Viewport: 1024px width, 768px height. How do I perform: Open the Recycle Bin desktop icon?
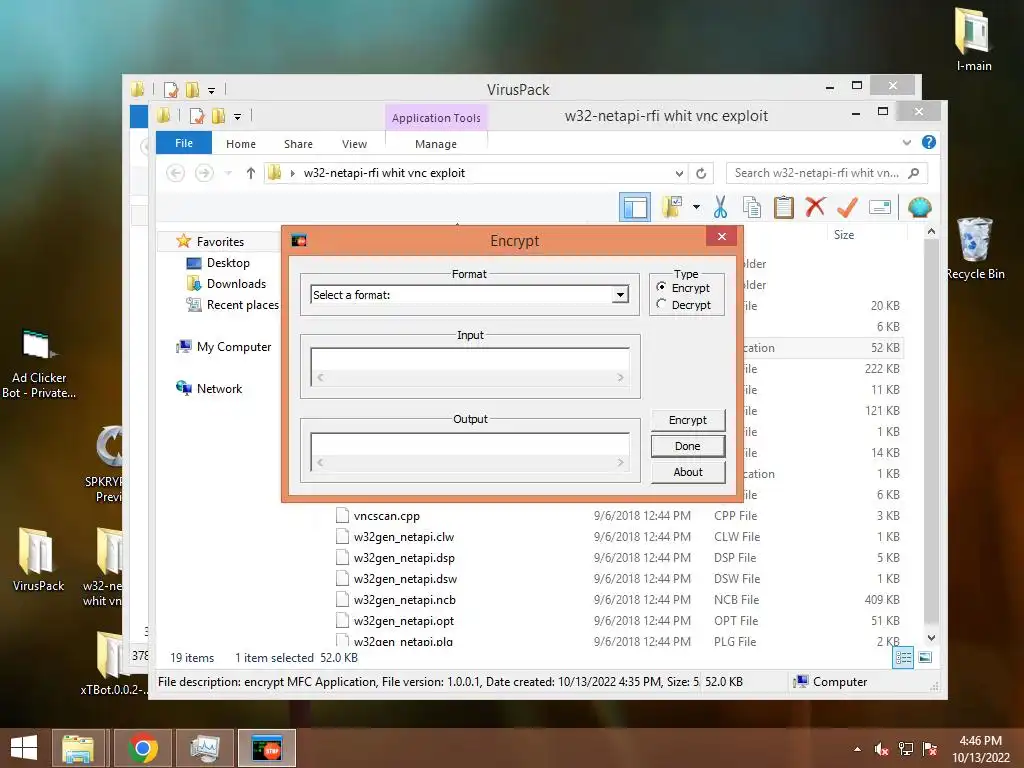(x=975, y=248)
